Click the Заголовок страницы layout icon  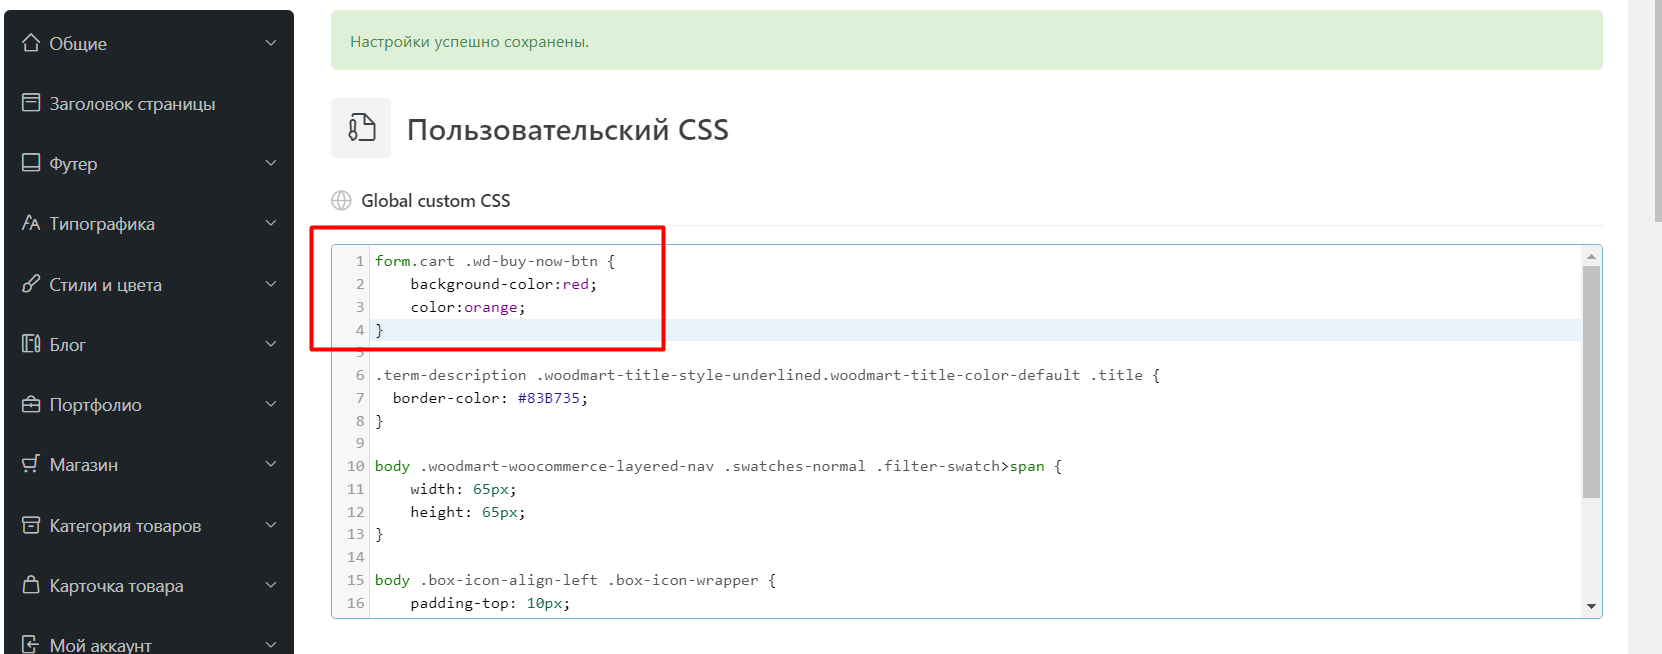(31, 103)
